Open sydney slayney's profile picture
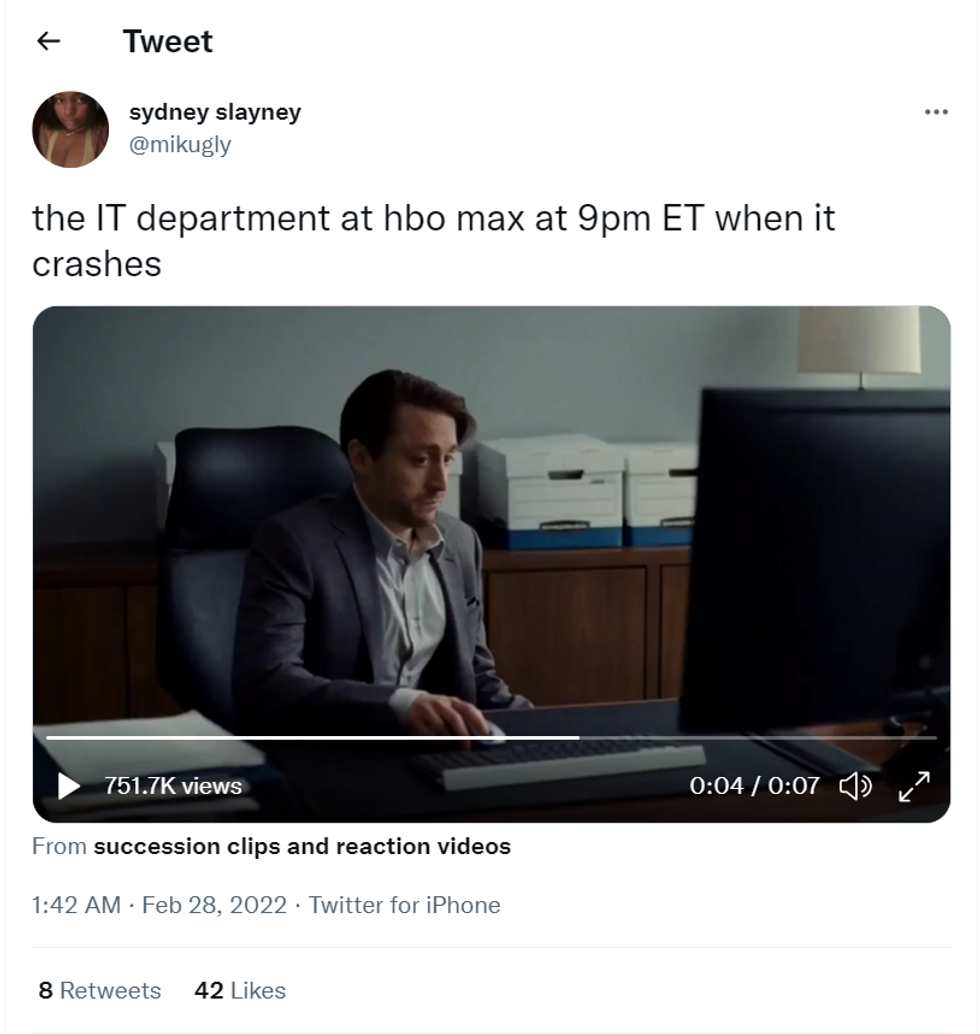The image size is (980, 1034). [x=71, y=129]
